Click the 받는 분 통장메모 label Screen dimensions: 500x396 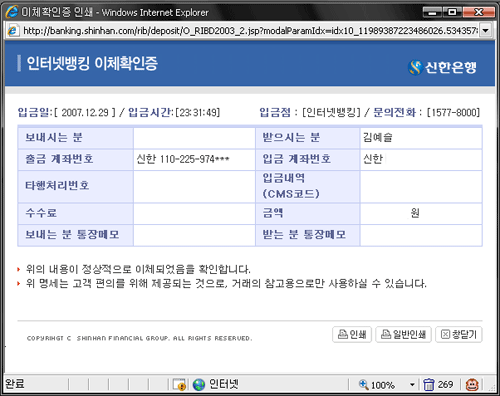[x=304, y=234]
